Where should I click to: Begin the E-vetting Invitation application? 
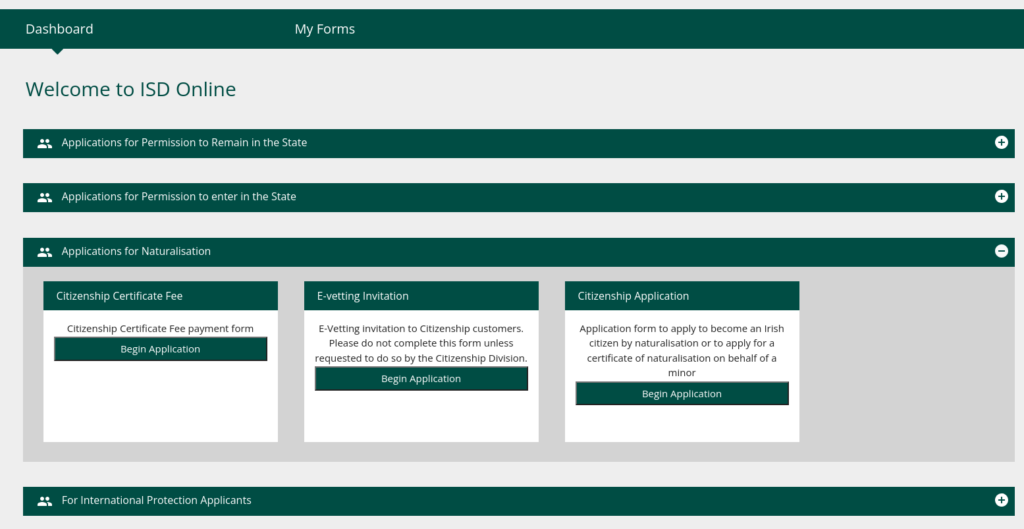(421, 379)
